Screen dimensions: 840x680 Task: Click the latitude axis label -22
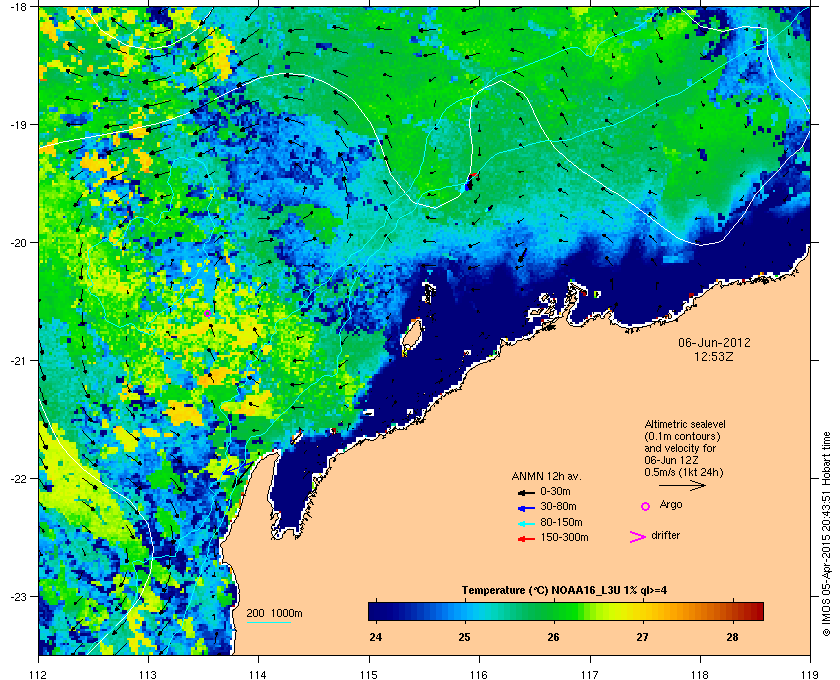click(19, 478)
